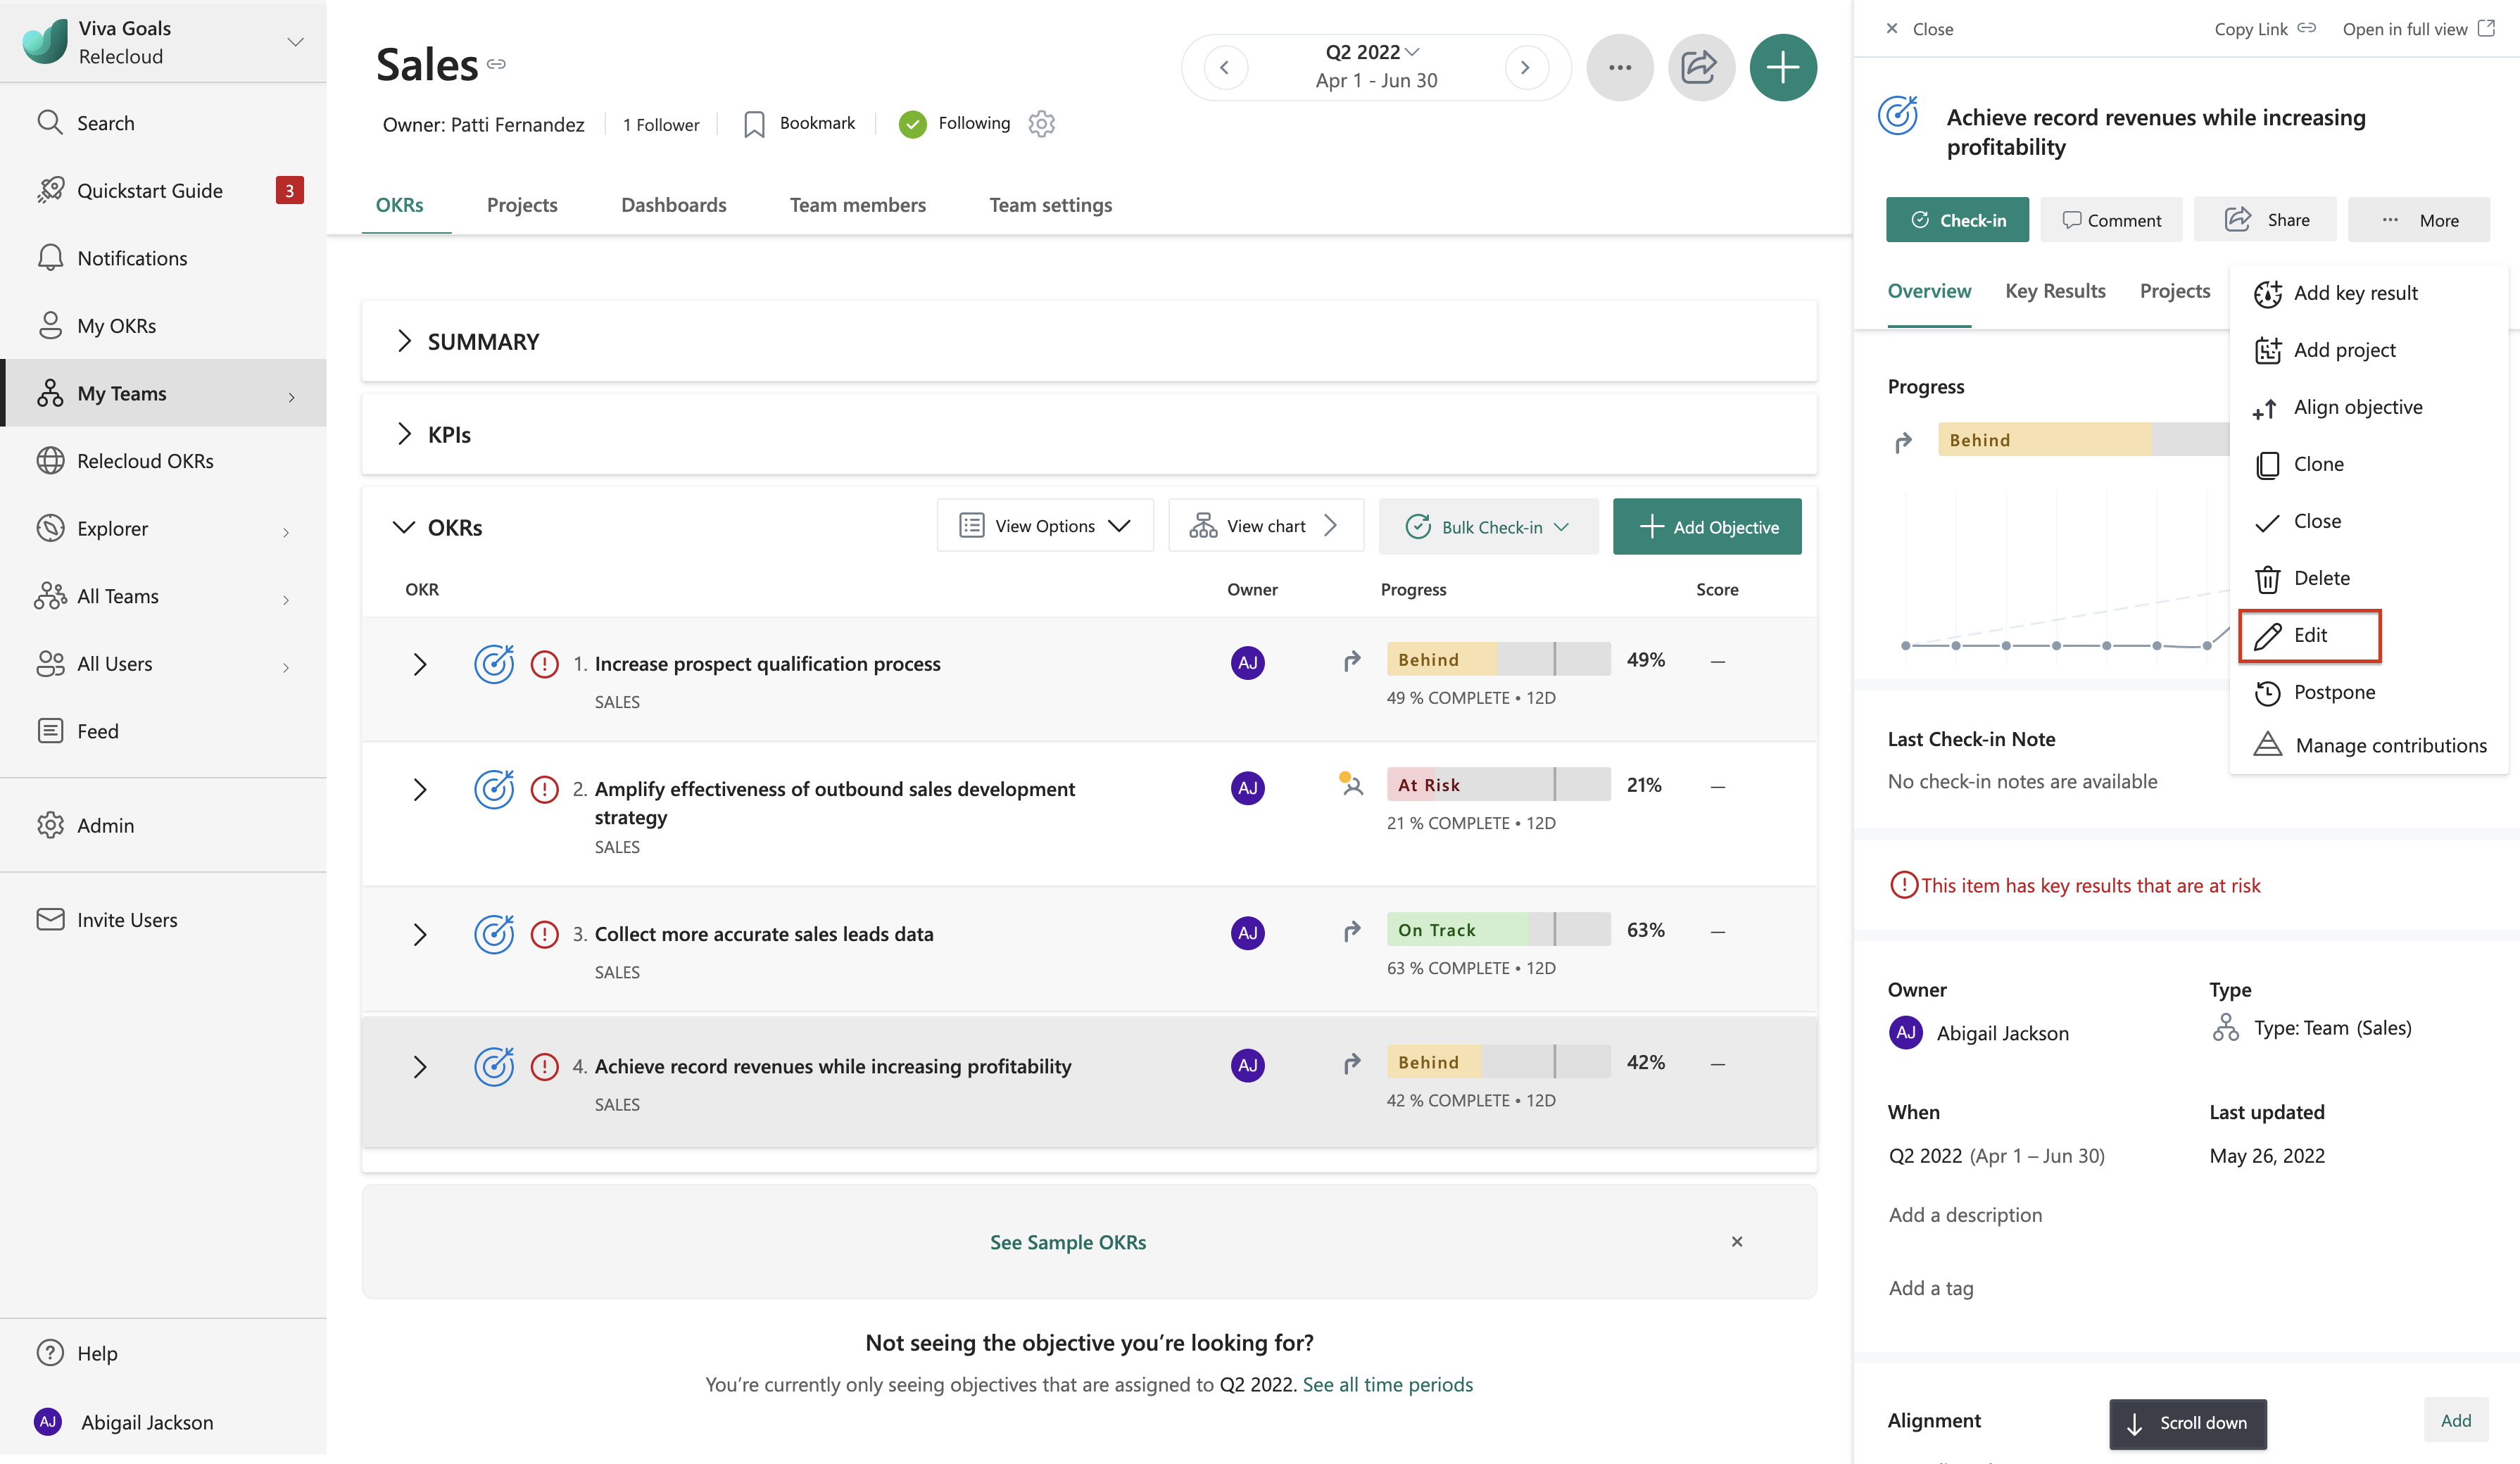The height and width of the screenshot is (1464, 2520).
Task: Select Edit from the More menu
Action: [2309, 635]
